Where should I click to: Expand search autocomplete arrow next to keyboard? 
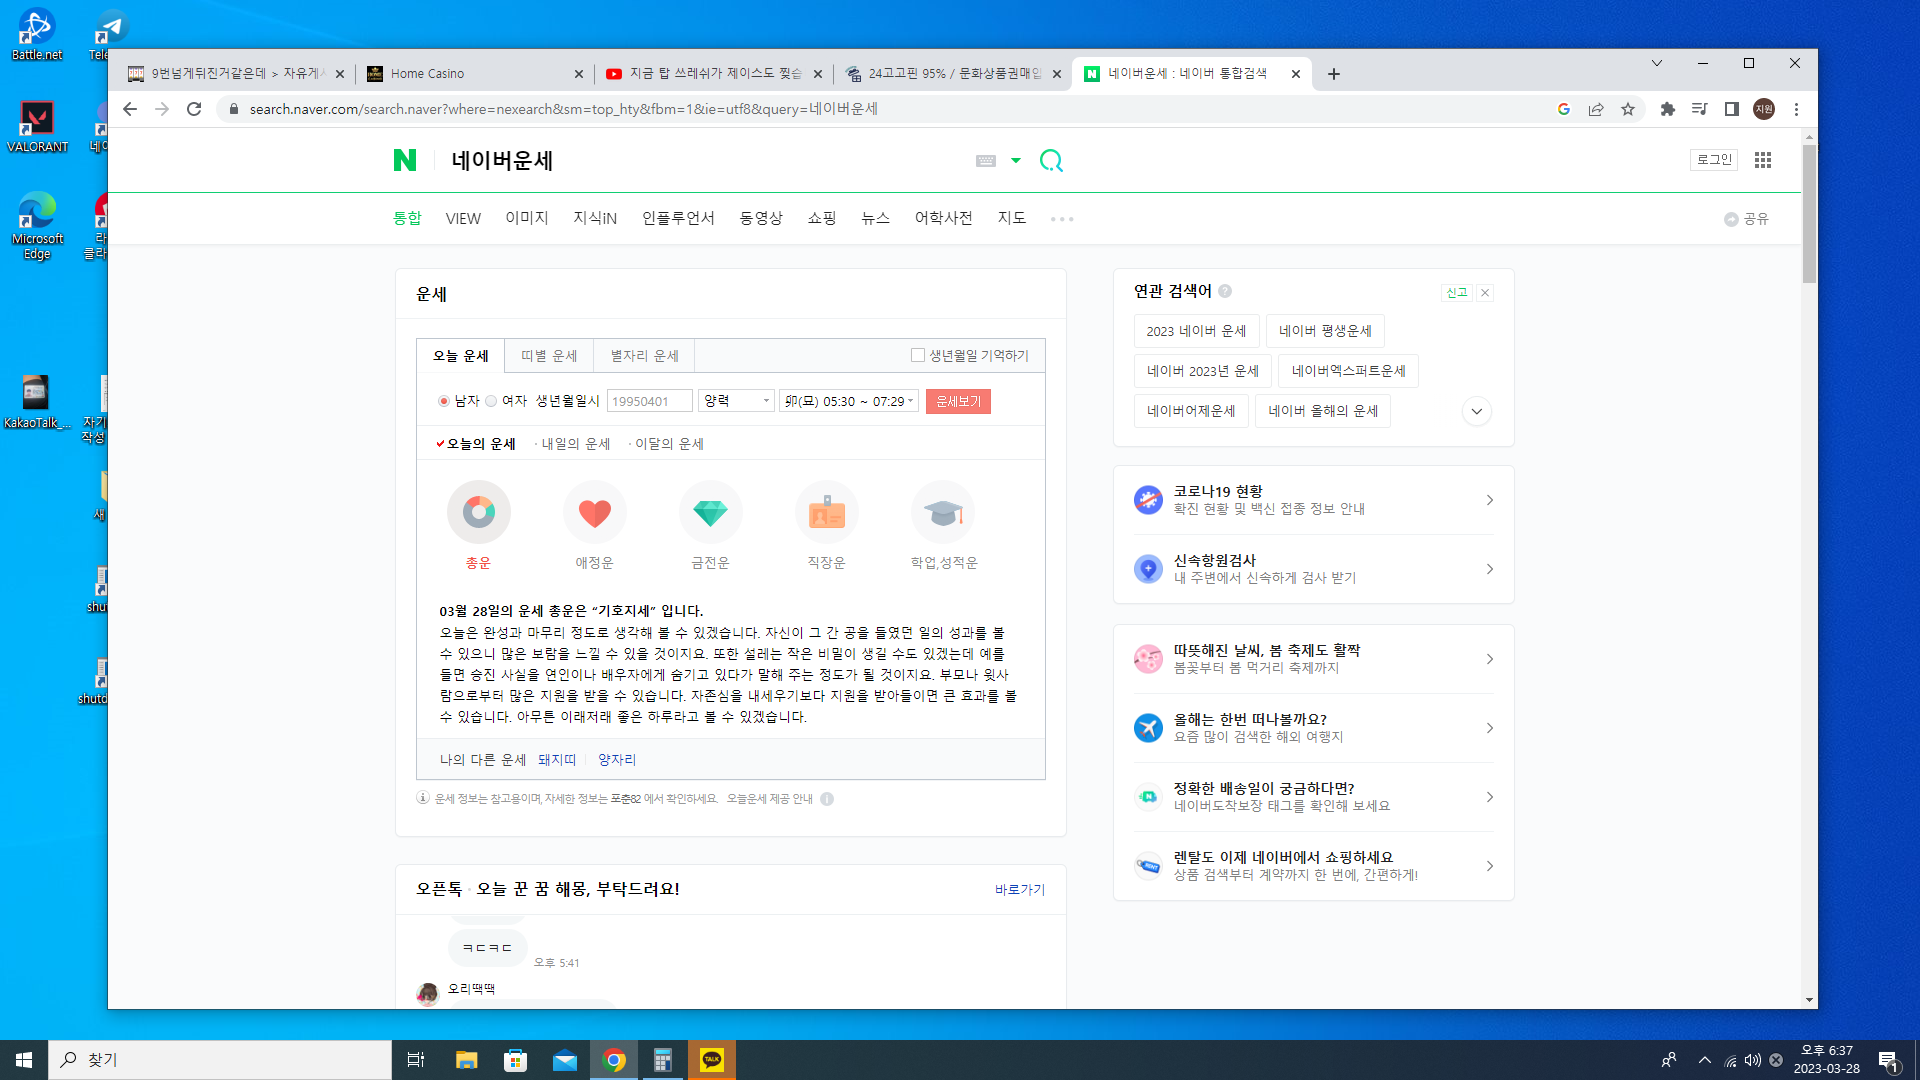pos(1016,160)
